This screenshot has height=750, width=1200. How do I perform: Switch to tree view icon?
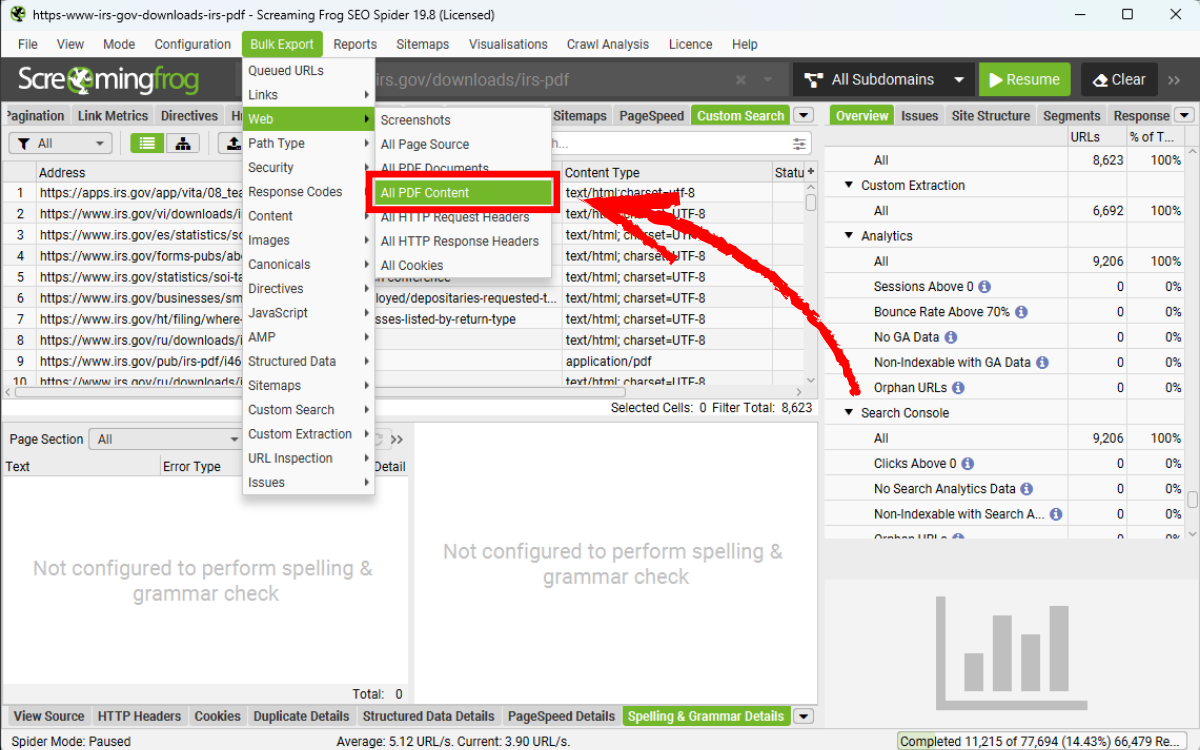(x=183, y=144)
